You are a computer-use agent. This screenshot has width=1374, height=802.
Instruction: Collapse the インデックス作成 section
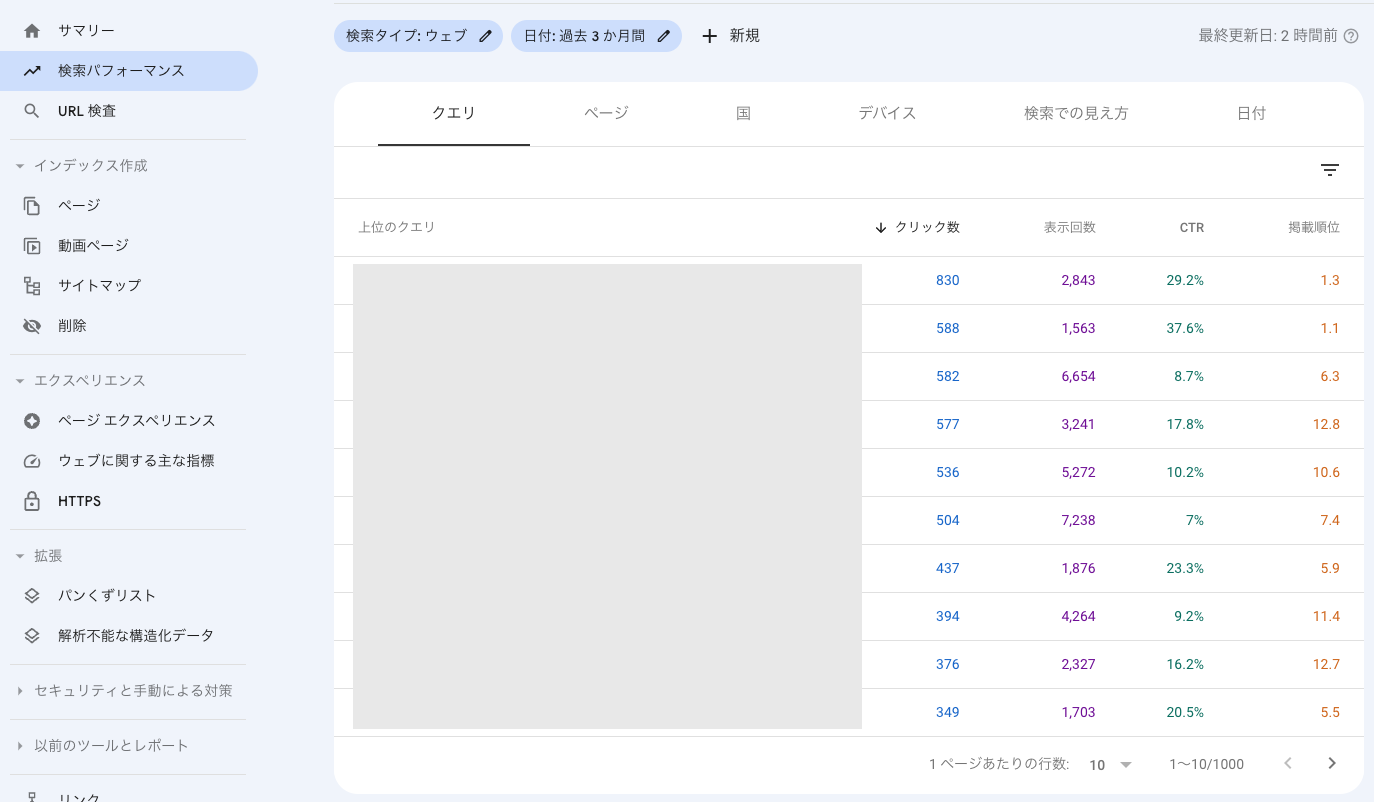[x=22, y=165]
